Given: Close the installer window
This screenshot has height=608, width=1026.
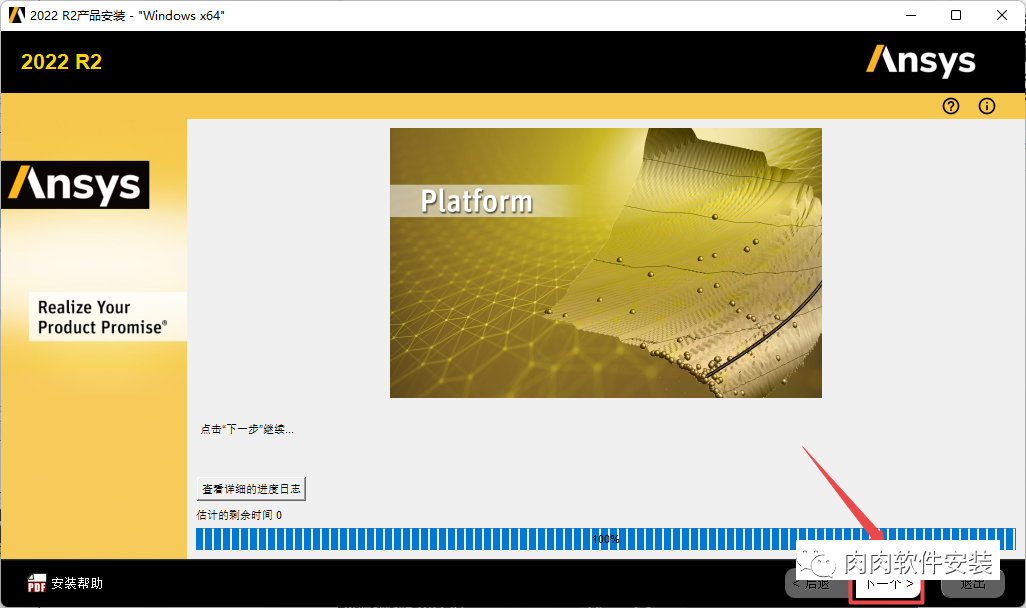Looking at the screenshot, I should point(1002,15).
